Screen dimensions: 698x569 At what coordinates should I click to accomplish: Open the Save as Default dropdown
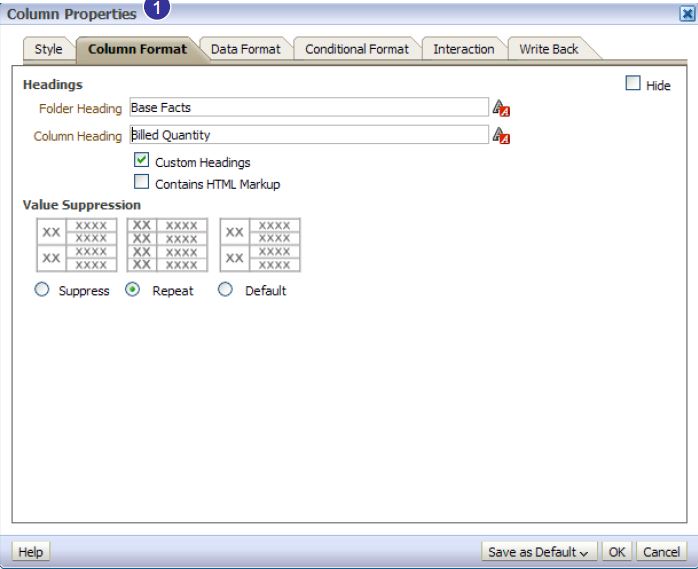[x=539, y=552]
